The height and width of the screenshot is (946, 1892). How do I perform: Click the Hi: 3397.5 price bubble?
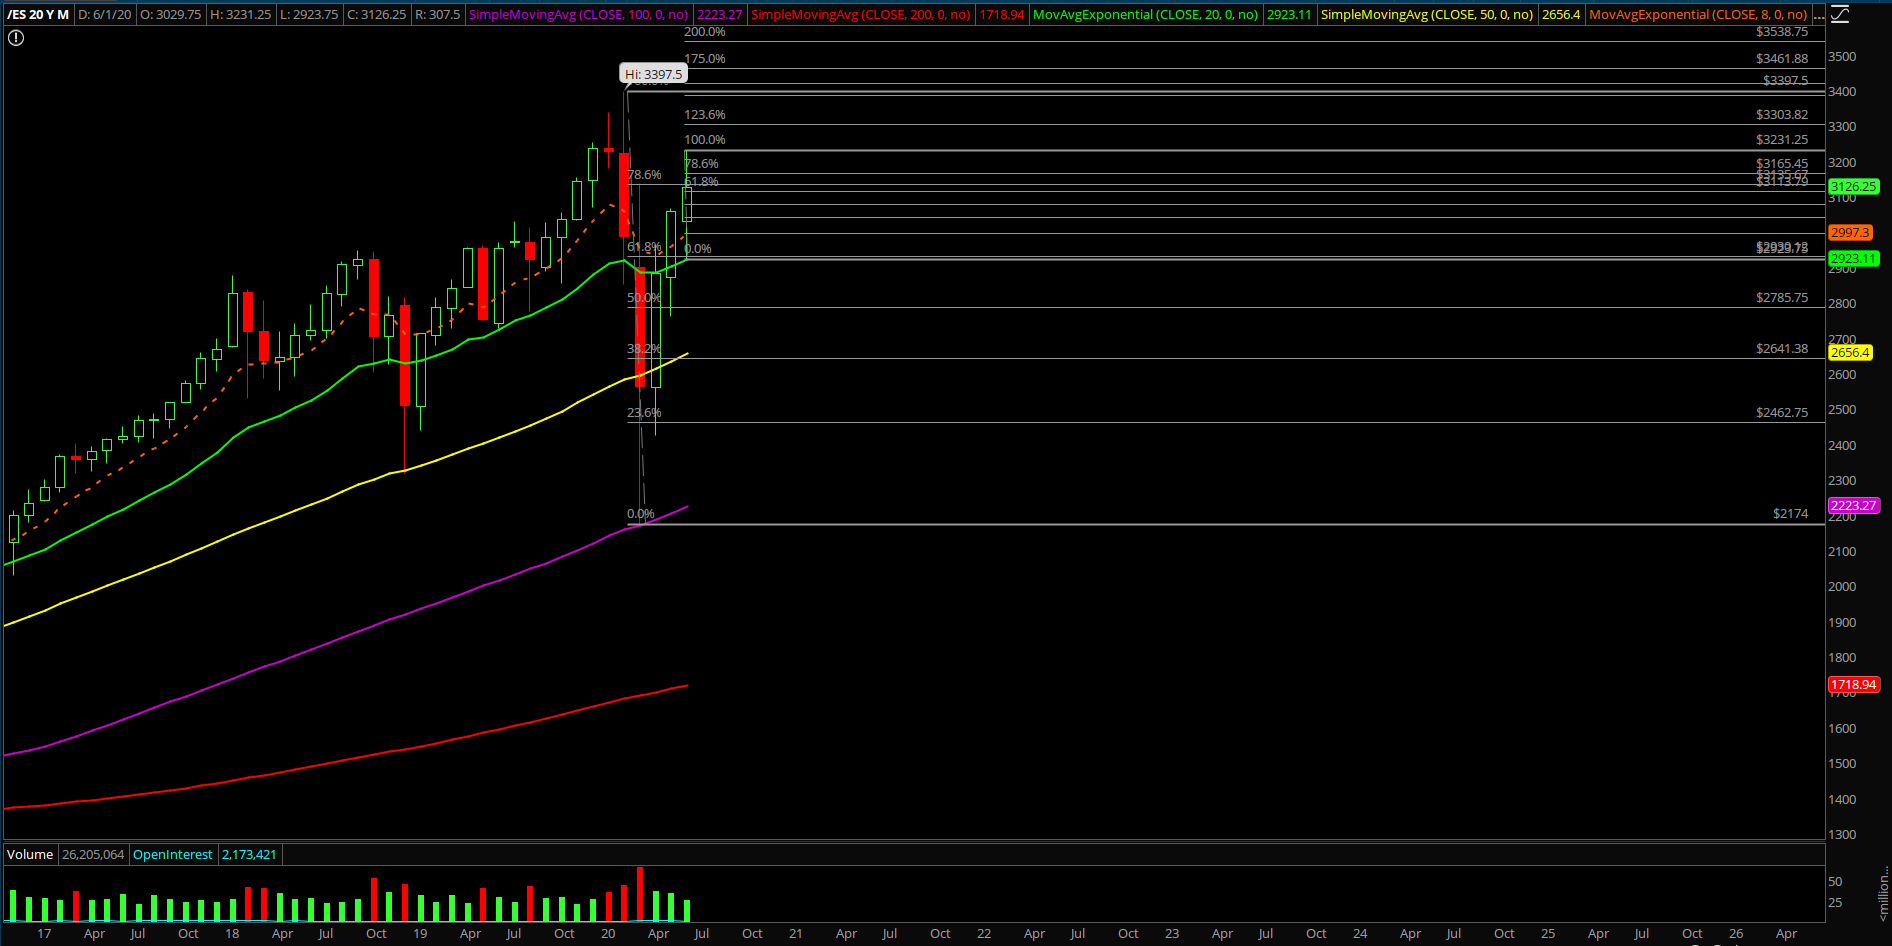coord(654,74)
